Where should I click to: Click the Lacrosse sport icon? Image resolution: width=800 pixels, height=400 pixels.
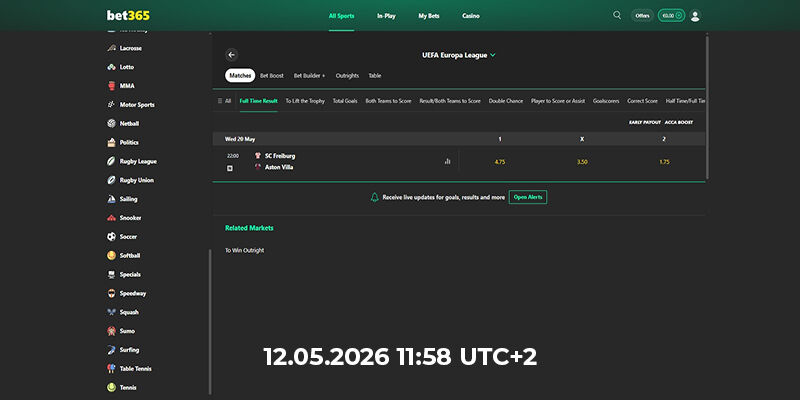(x=111, y=48)
